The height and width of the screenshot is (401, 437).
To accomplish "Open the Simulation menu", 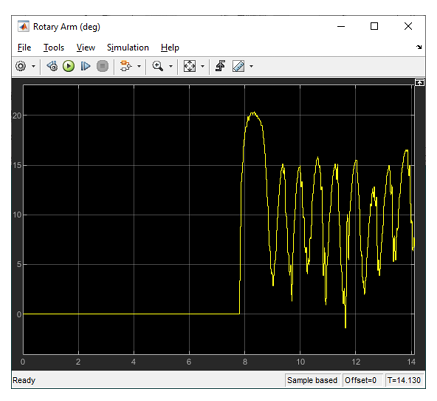I will [x=128, y=48].
